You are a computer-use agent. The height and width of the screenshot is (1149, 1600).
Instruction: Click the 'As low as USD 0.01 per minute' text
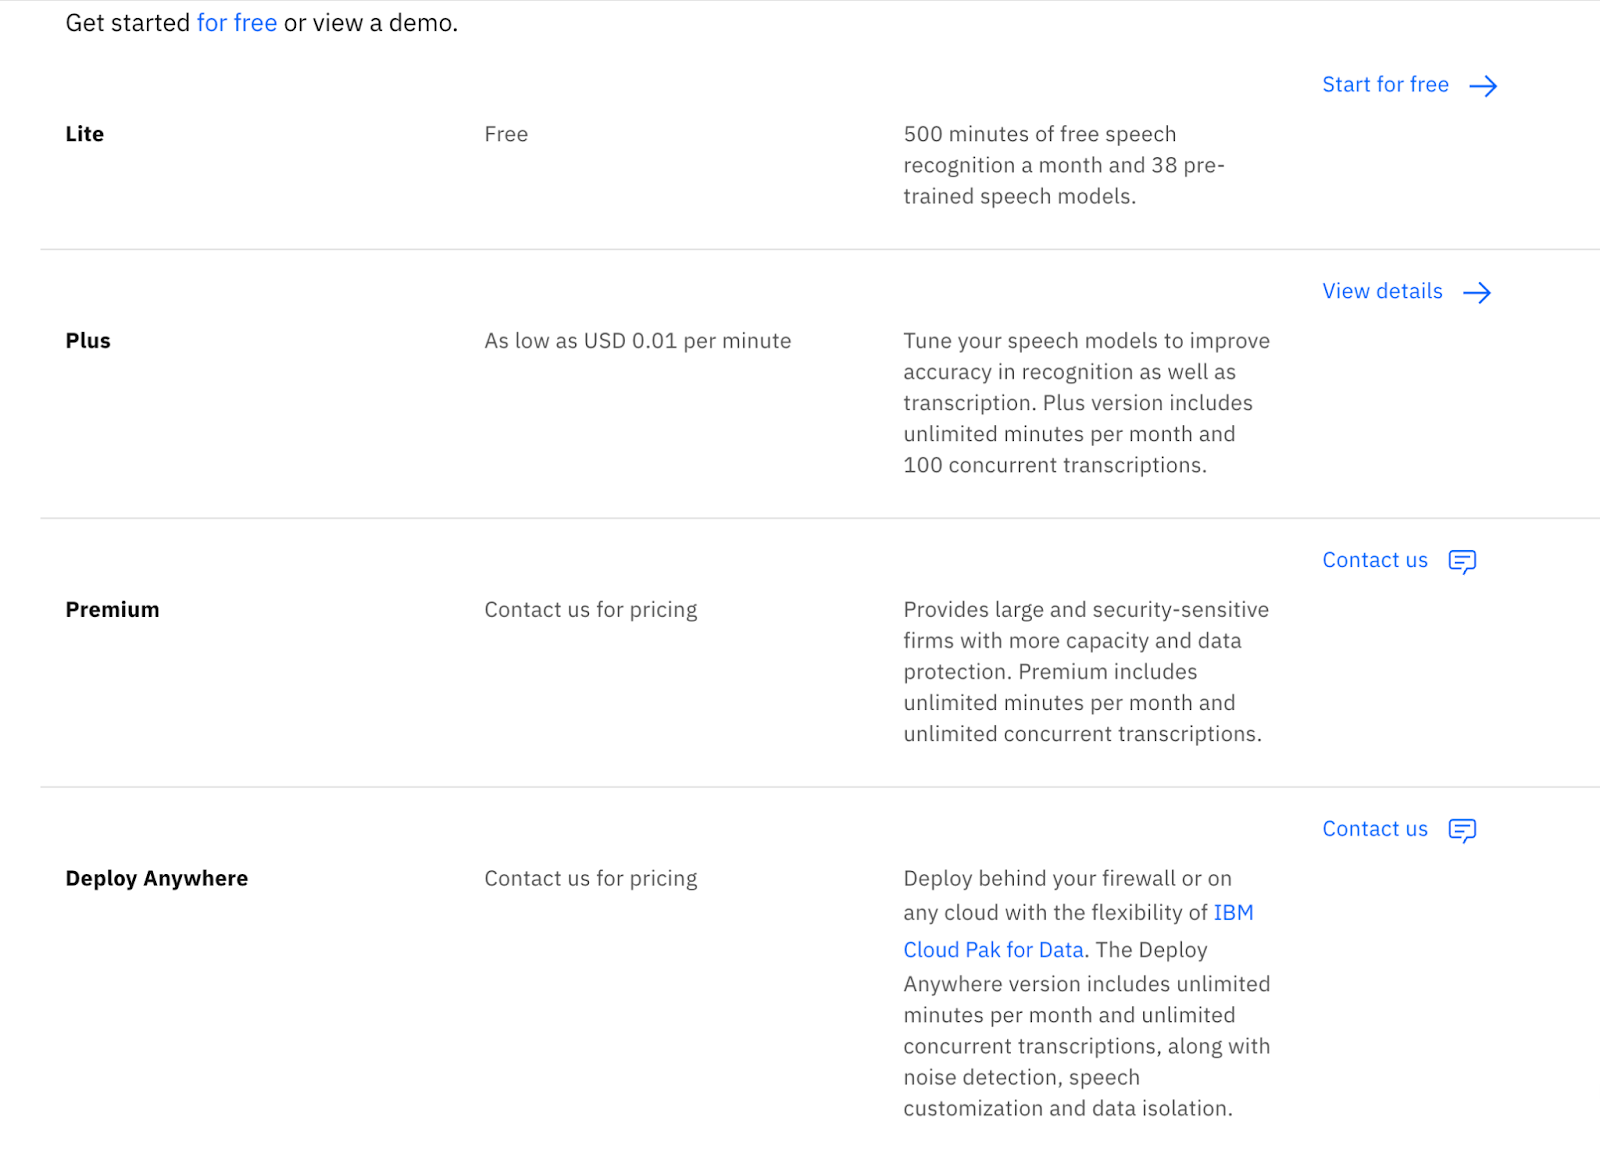point(638,341)
